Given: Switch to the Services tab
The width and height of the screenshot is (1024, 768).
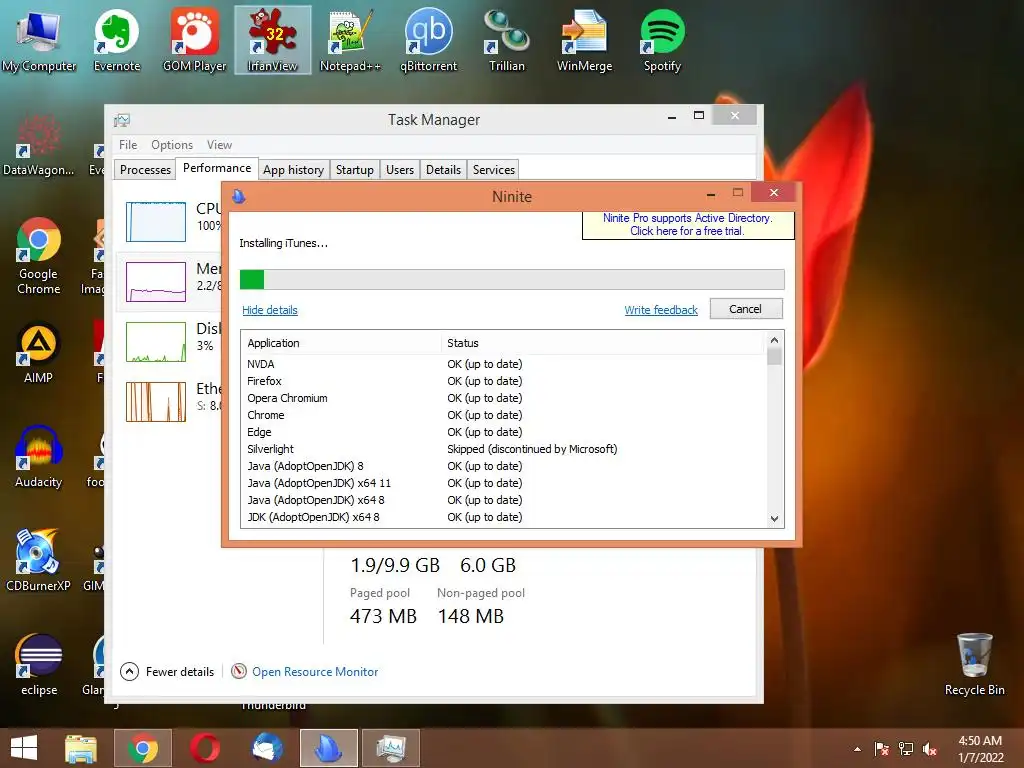Looking at the screenshot, I should tap(494, 170).
